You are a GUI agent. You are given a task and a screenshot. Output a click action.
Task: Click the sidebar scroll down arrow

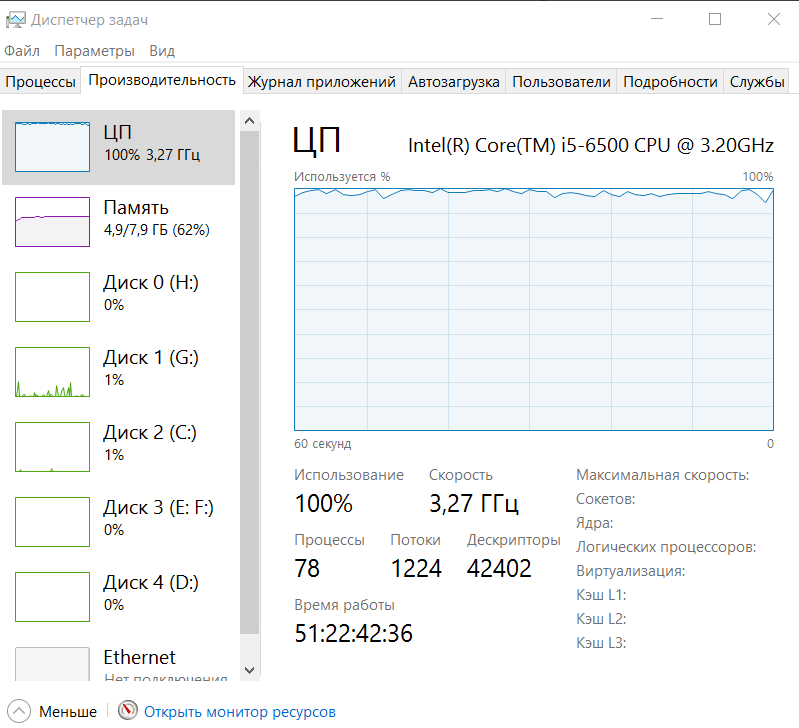(x=250, y=670)
